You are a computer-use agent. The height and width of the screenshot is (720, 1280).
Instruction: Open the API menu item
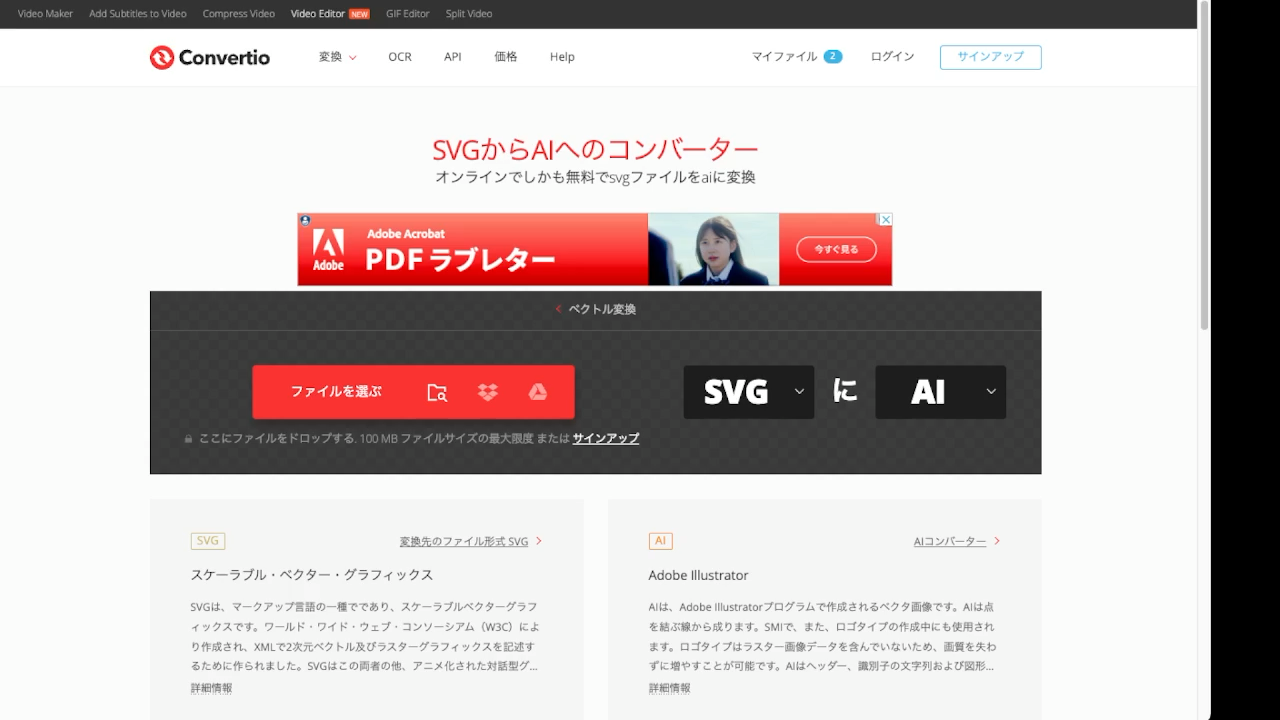453,57
